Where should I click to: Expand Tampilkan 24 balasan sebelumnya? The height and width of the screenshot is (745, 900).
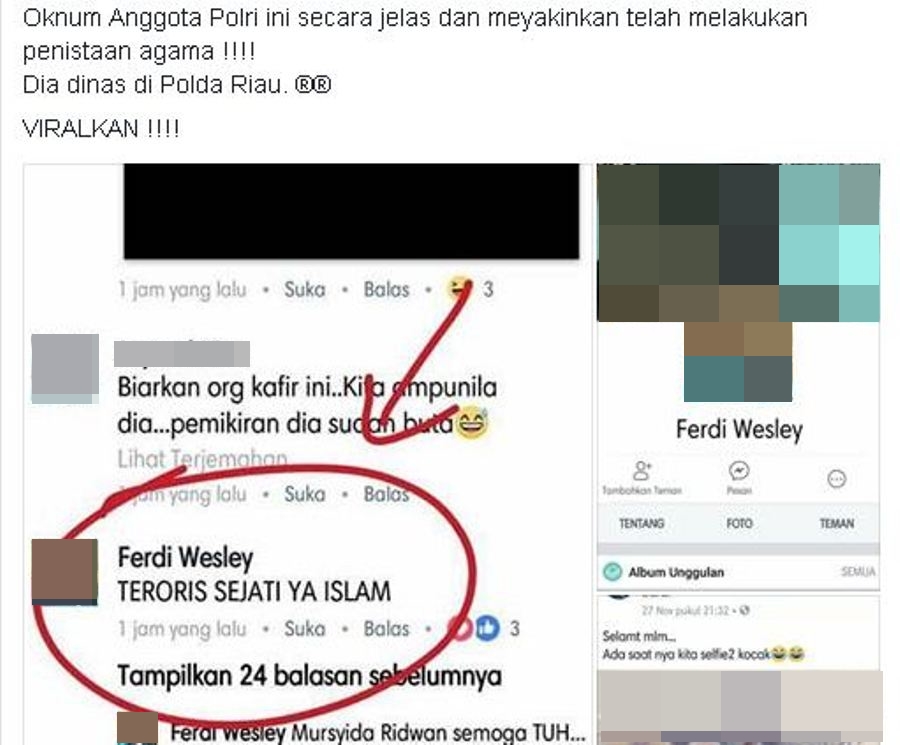tap(309, 676)
